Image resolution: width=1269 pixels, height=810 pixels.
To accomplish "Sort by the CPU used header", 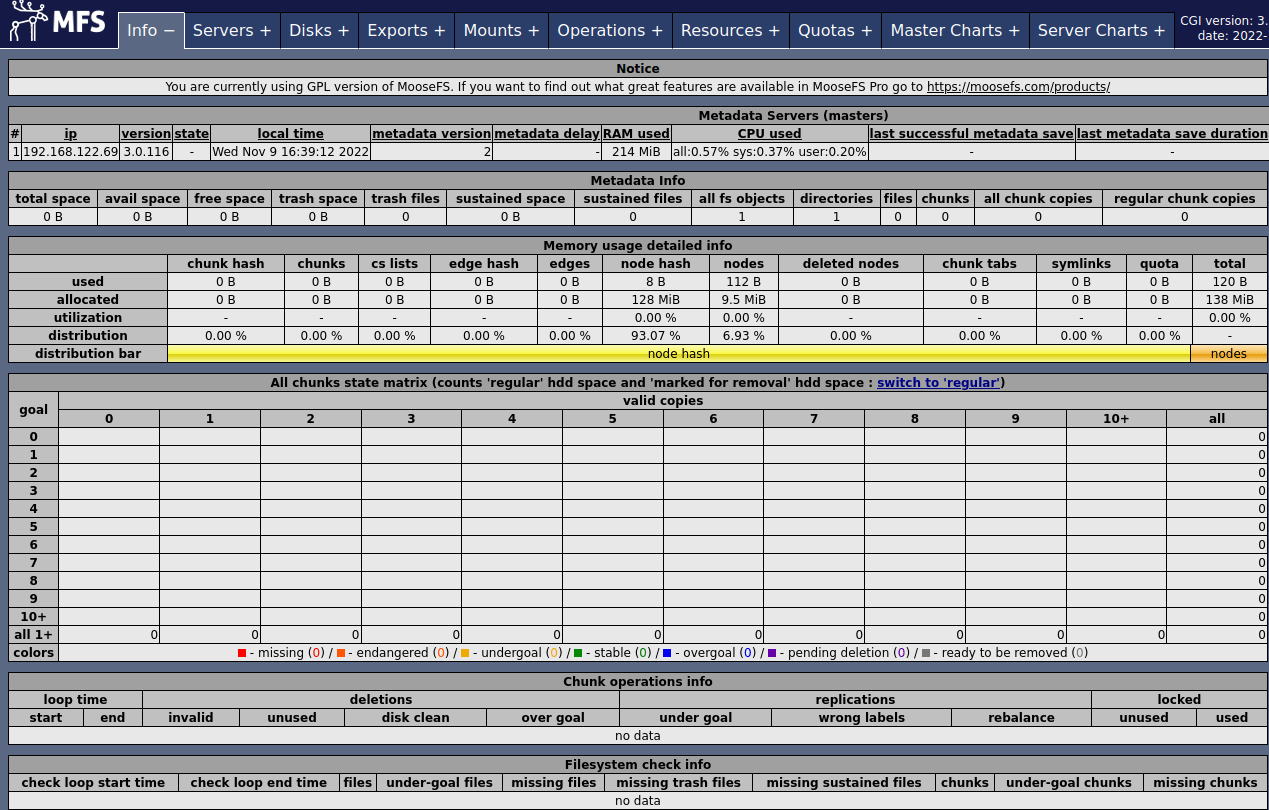I will 769,134.
